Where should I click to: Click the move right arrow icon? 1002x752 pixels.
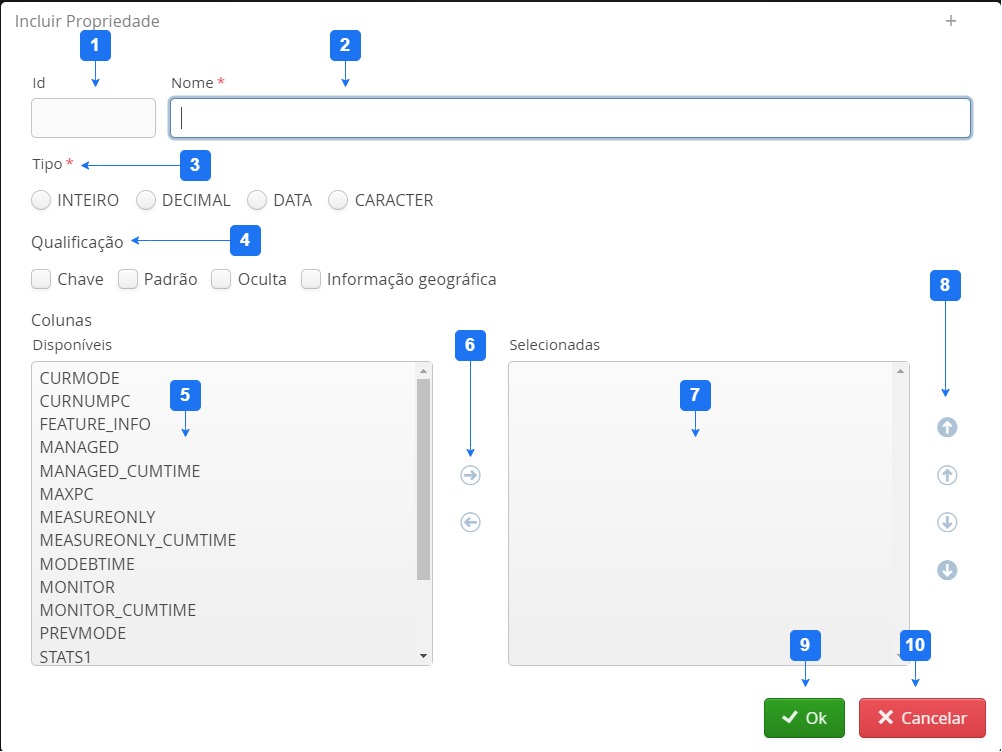tap(470, 476)
